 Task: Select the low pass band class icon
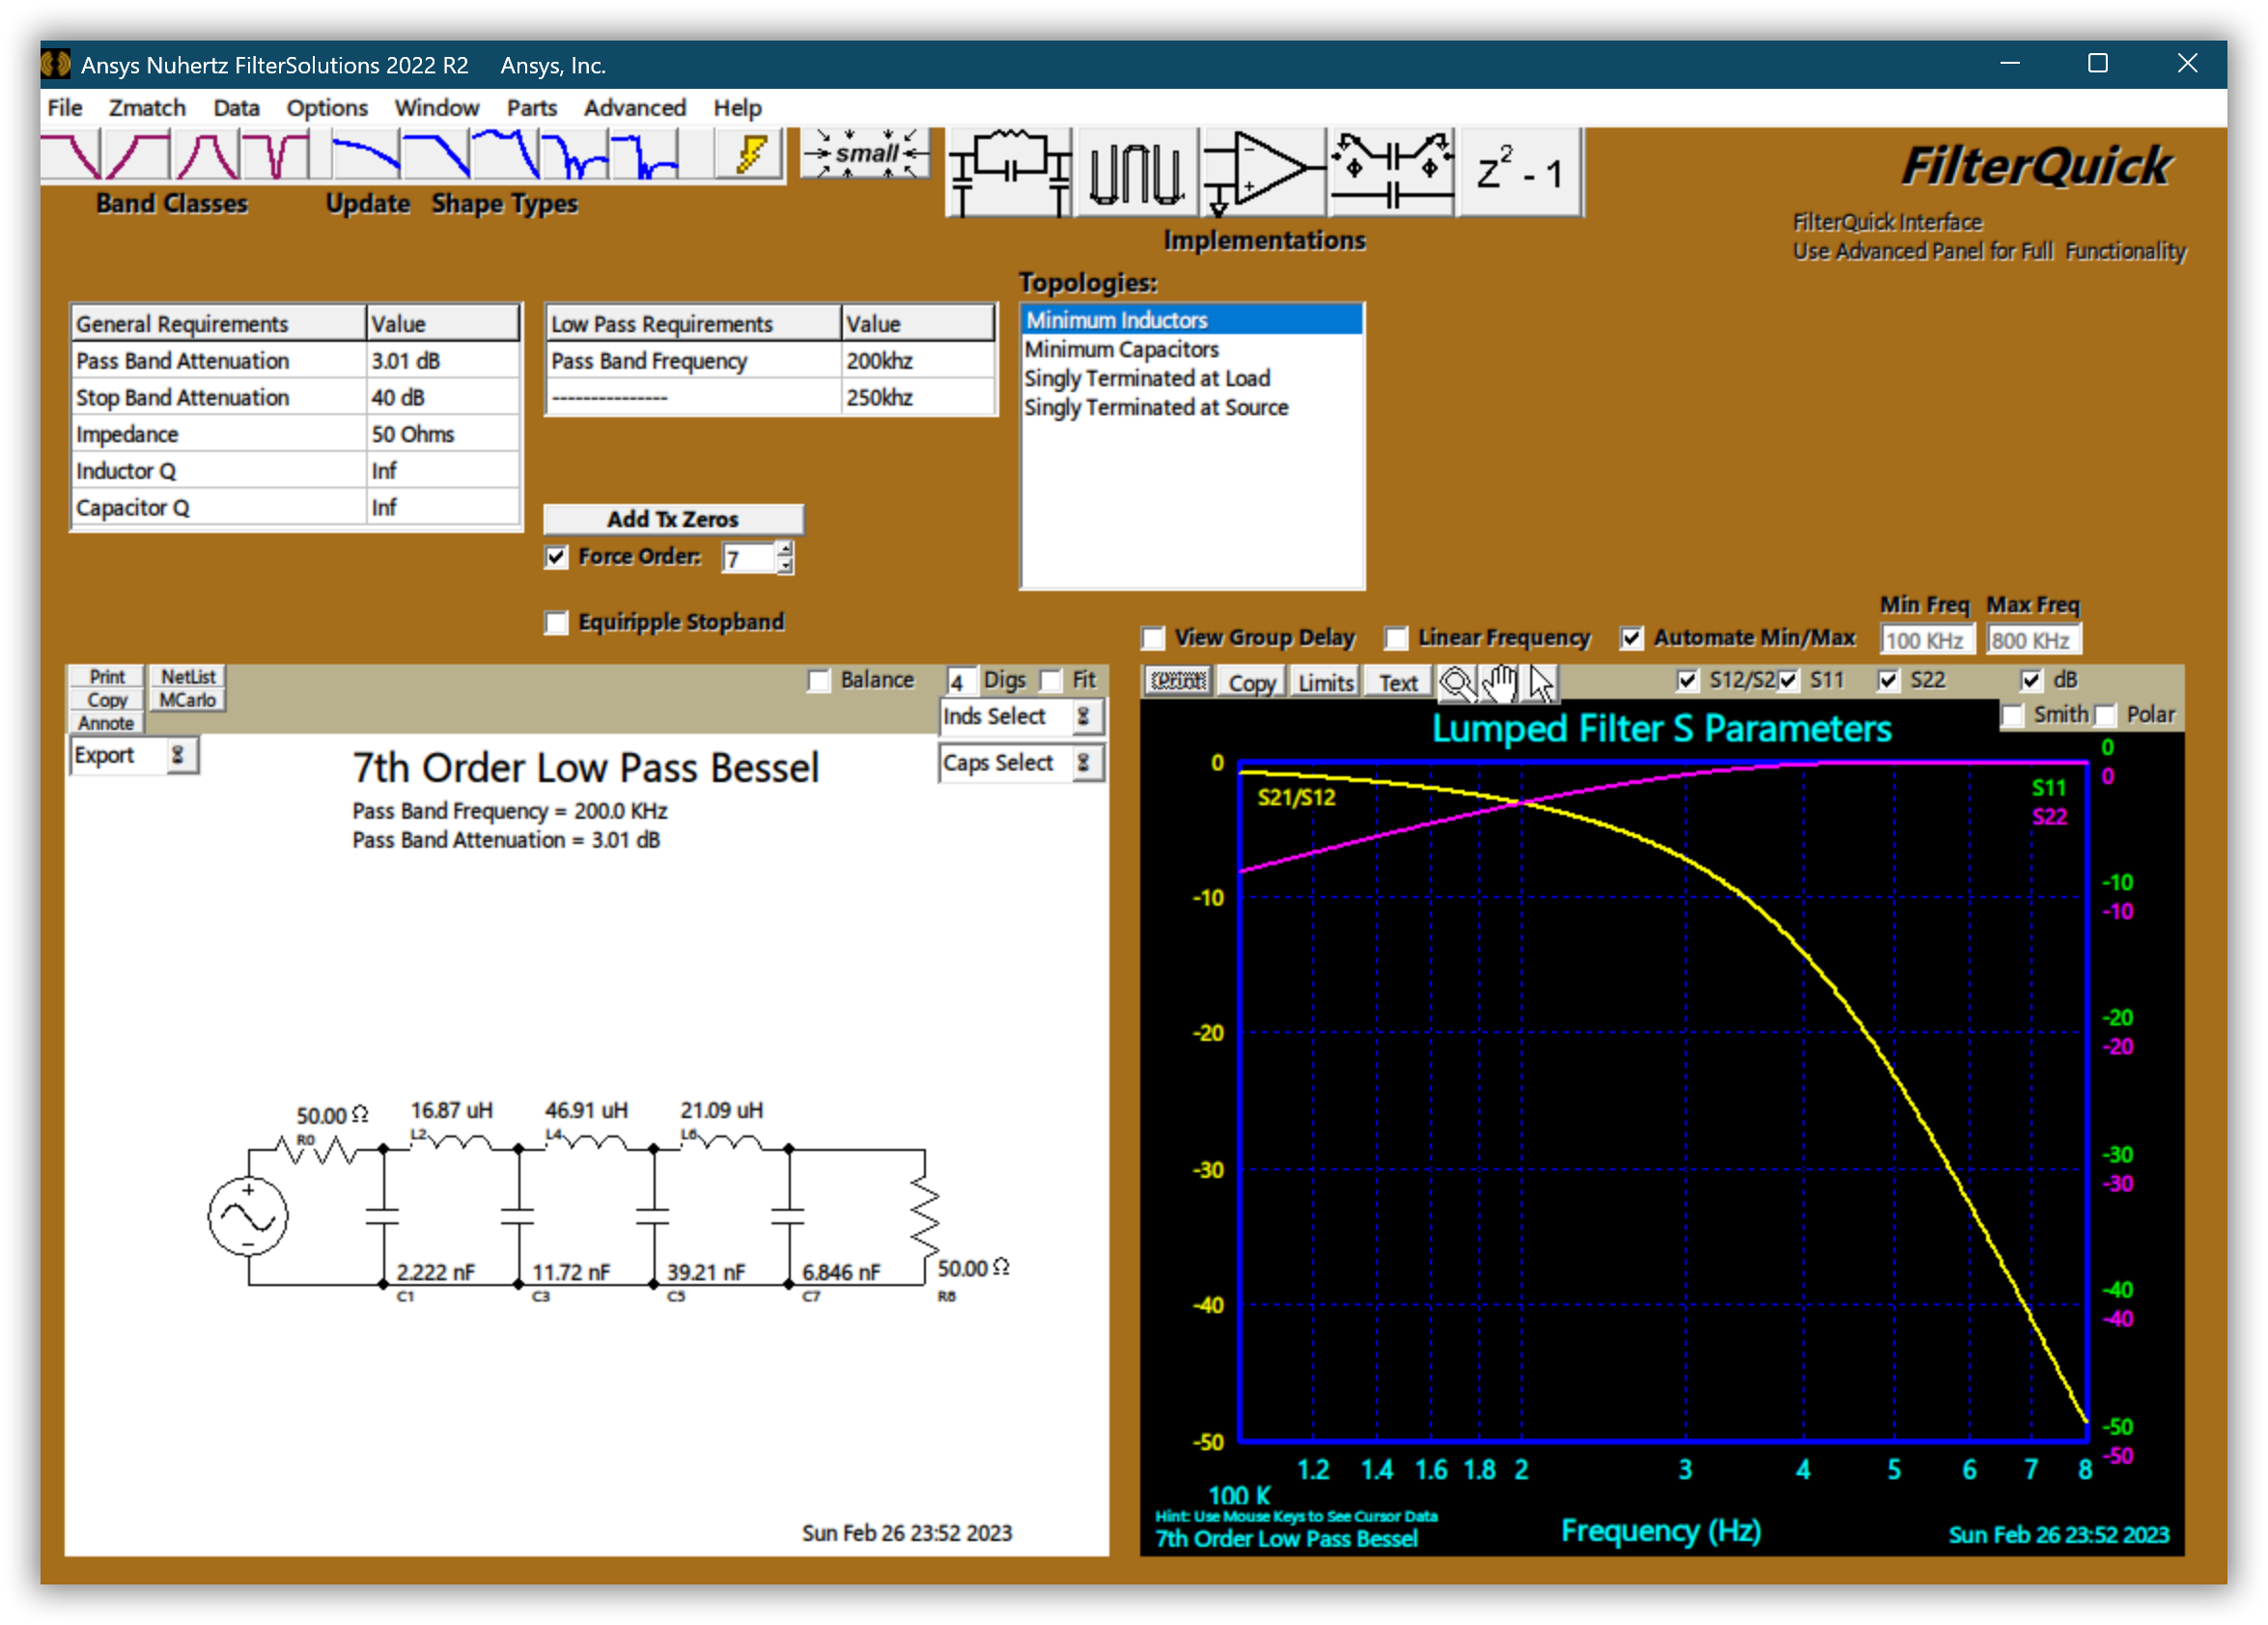(x=71, y=155)
